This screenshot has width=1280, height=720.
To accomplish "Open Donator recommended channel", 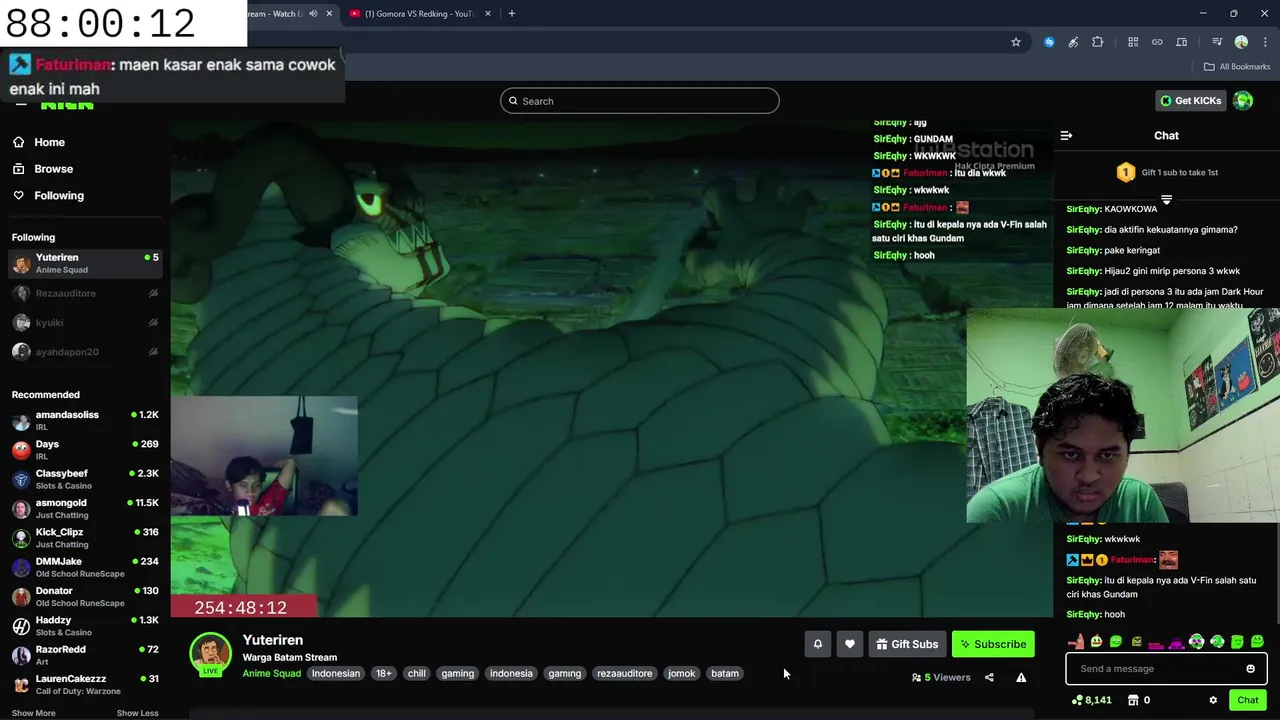I will point(85,596).
